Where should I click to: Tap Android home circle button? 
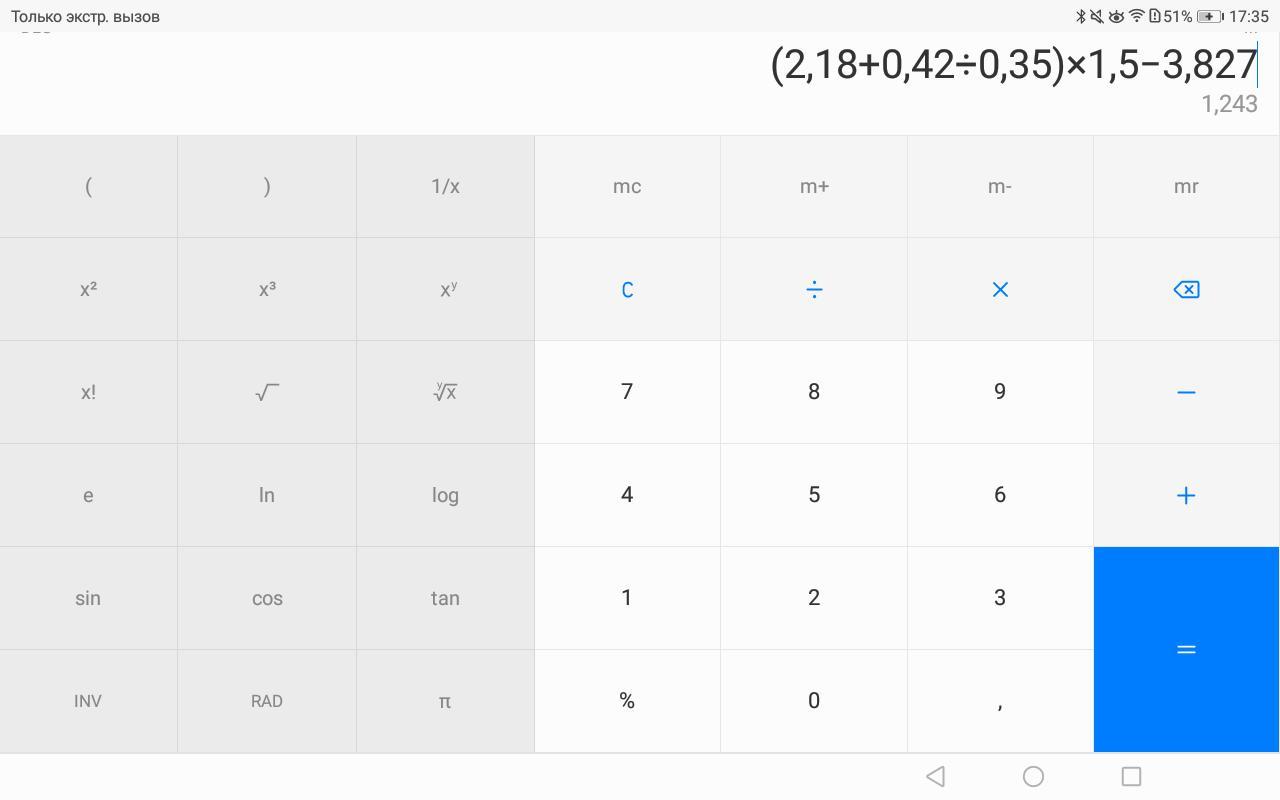(1033, 776)
